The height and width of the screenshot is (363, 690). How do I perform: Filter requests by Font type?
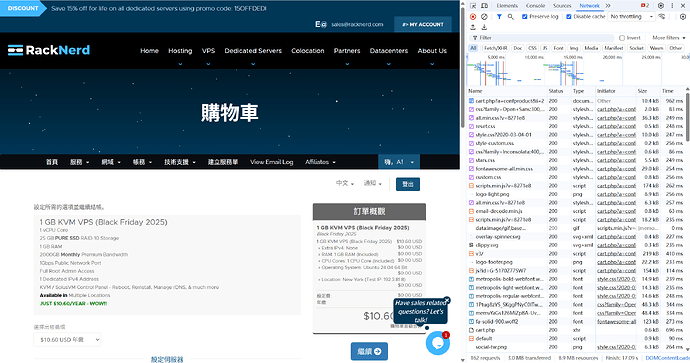point(558,48)
